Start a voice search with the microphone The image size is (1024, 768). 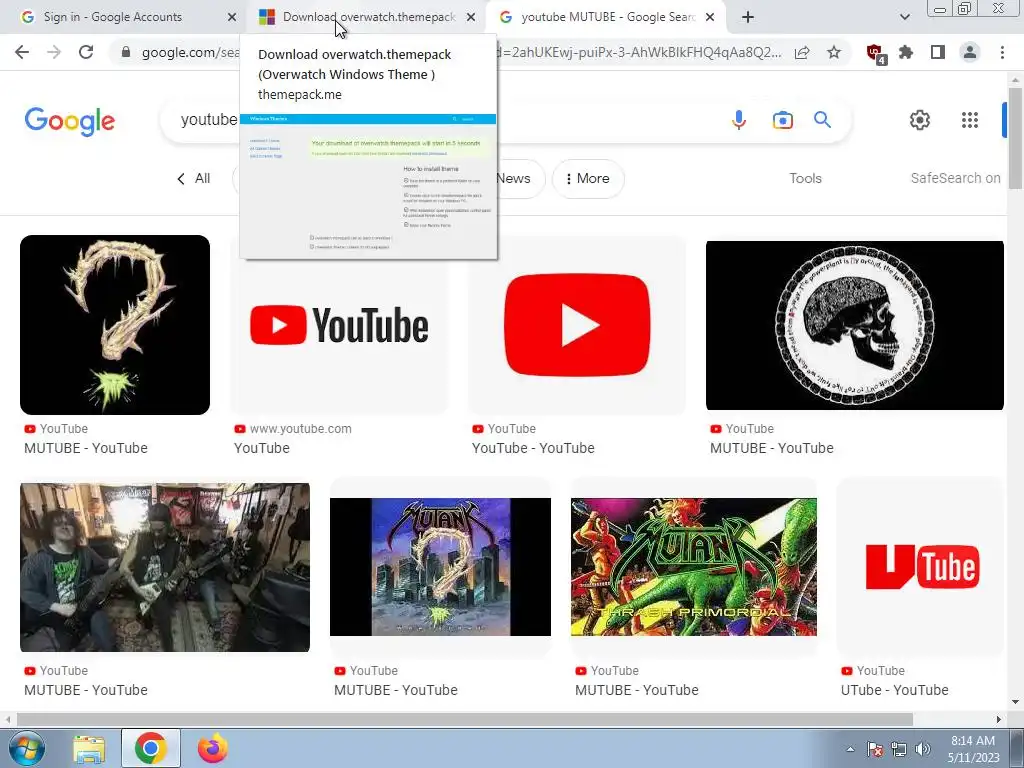(x=739, y=120)
